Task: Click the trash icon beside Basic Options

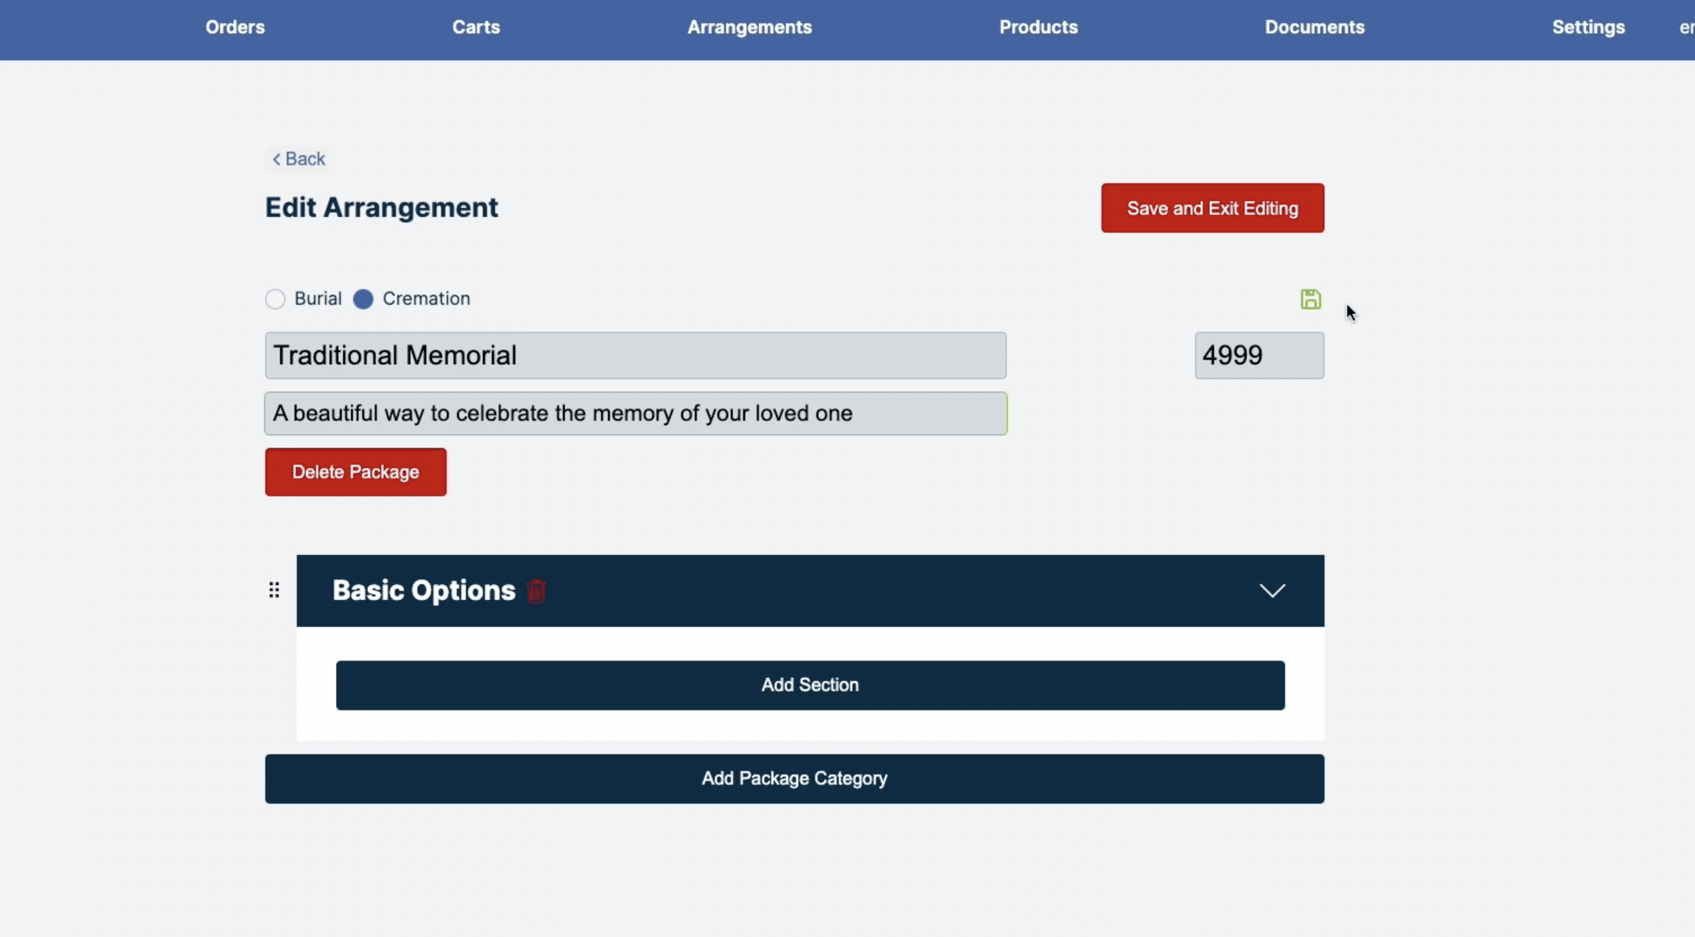Action: tap(536, 591)
